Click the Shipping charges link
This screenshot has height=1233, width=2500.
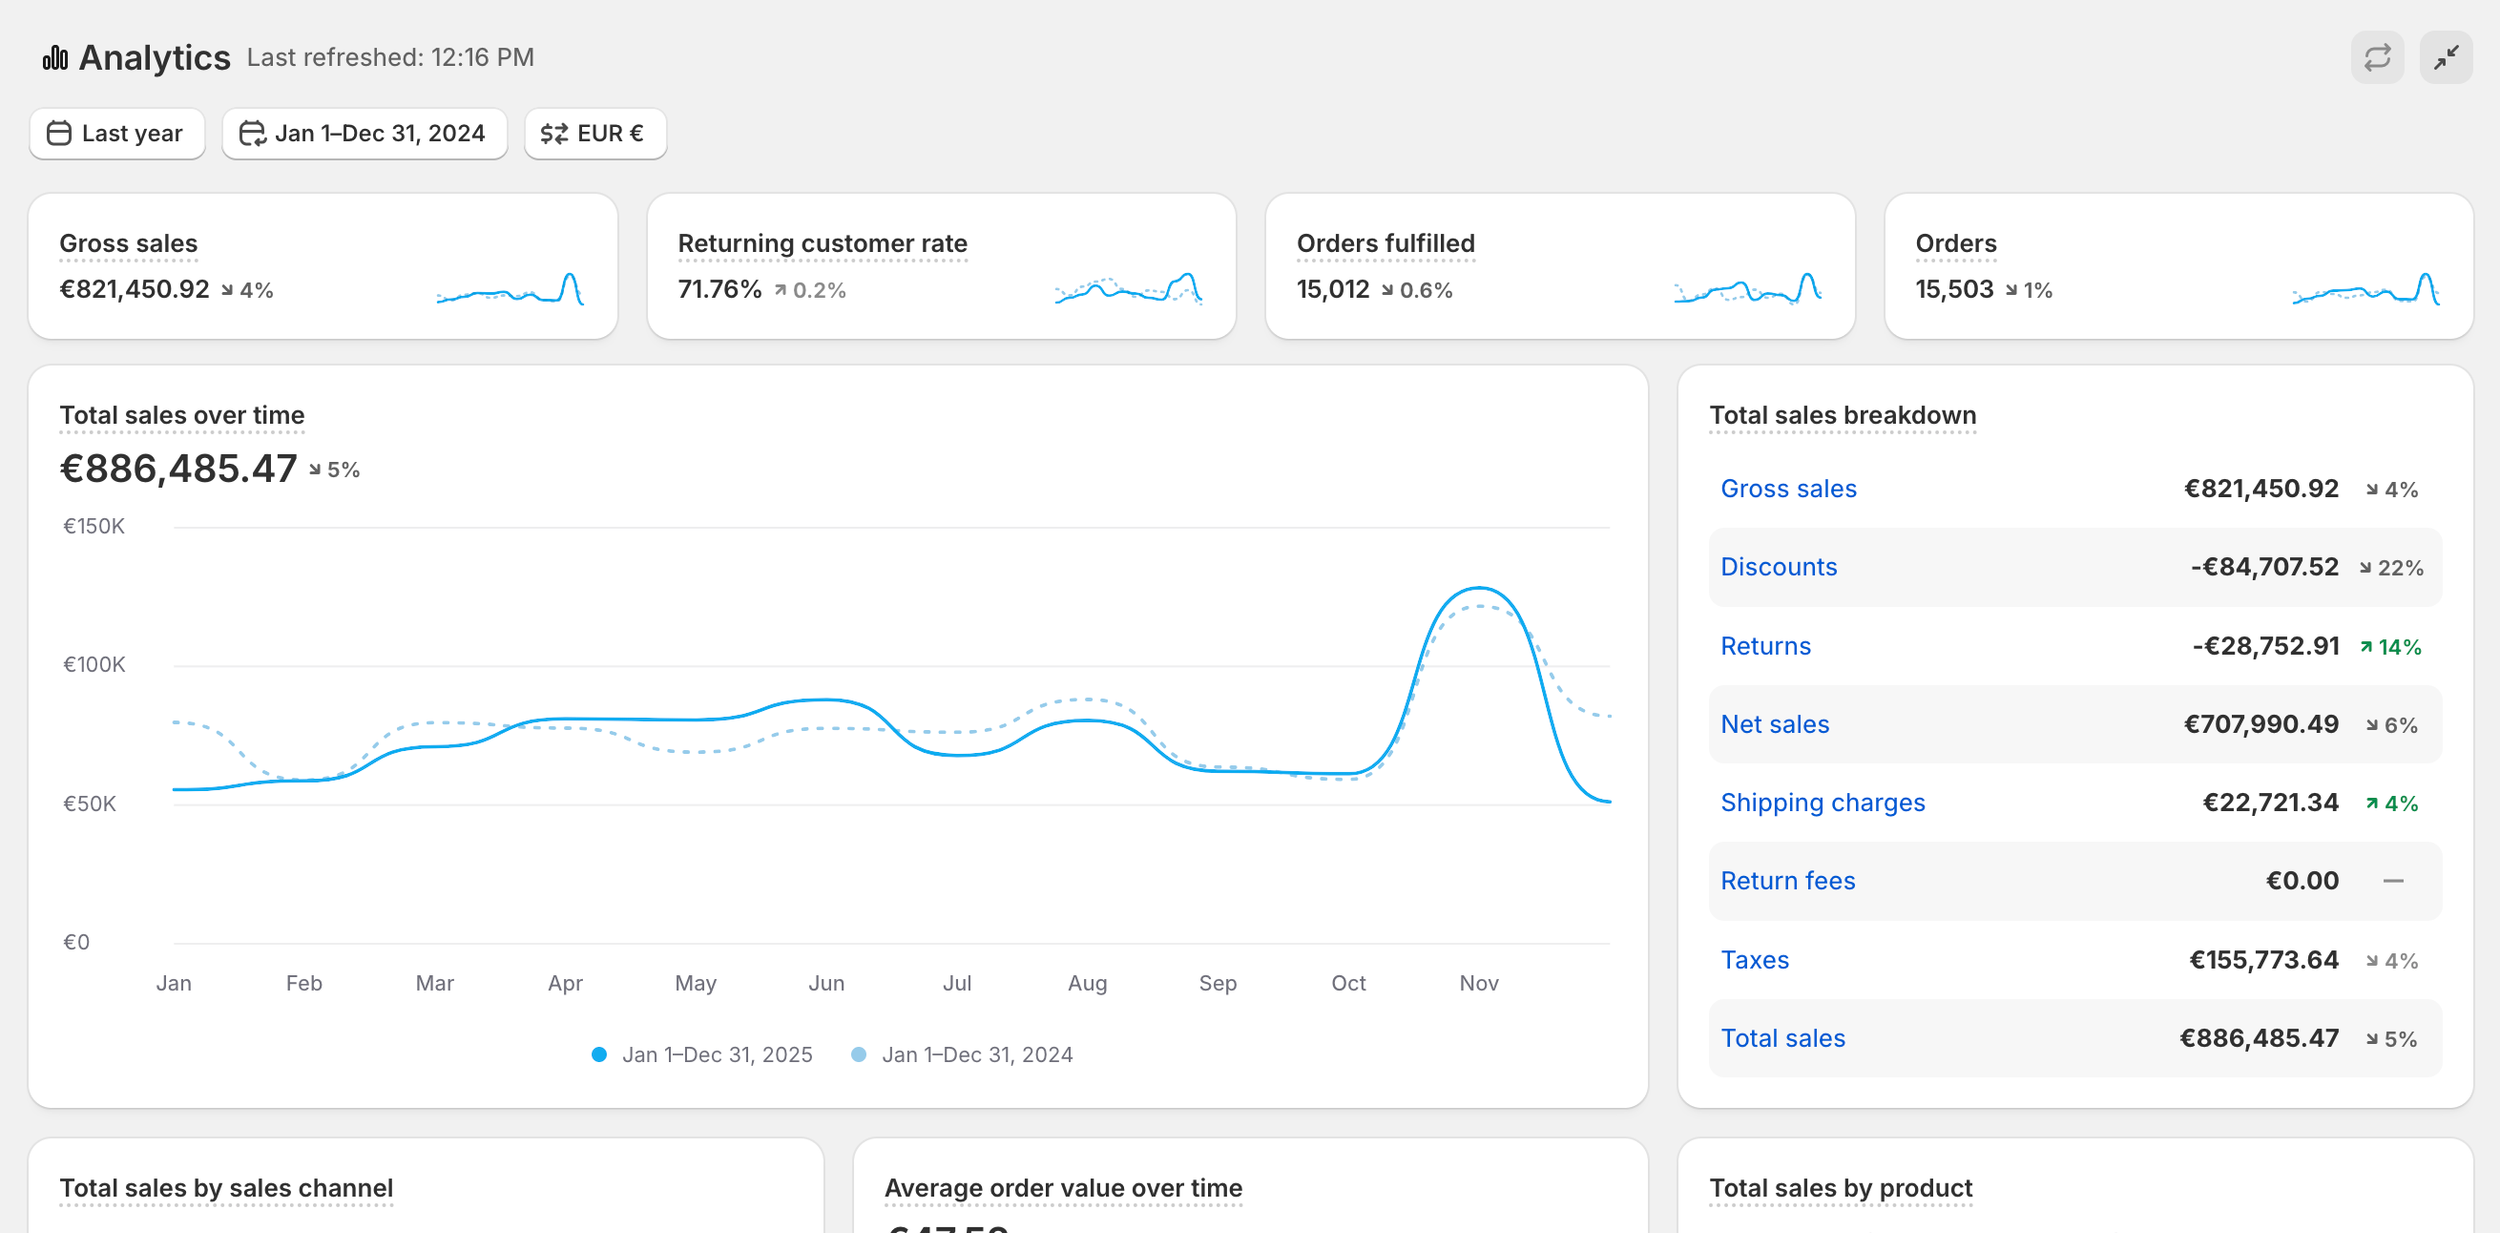(1822, 802)
